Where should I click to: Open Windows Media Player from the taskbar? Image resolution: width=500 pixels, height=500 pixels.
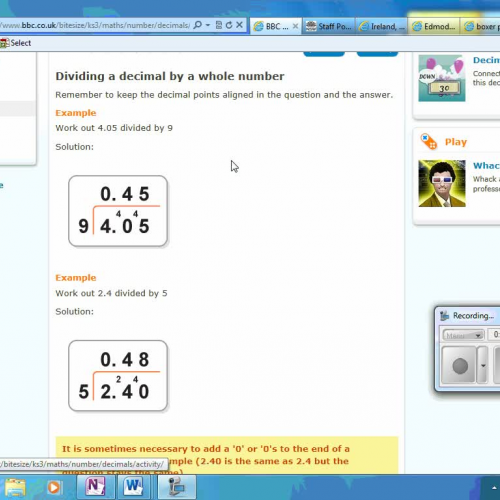point(54,488)
